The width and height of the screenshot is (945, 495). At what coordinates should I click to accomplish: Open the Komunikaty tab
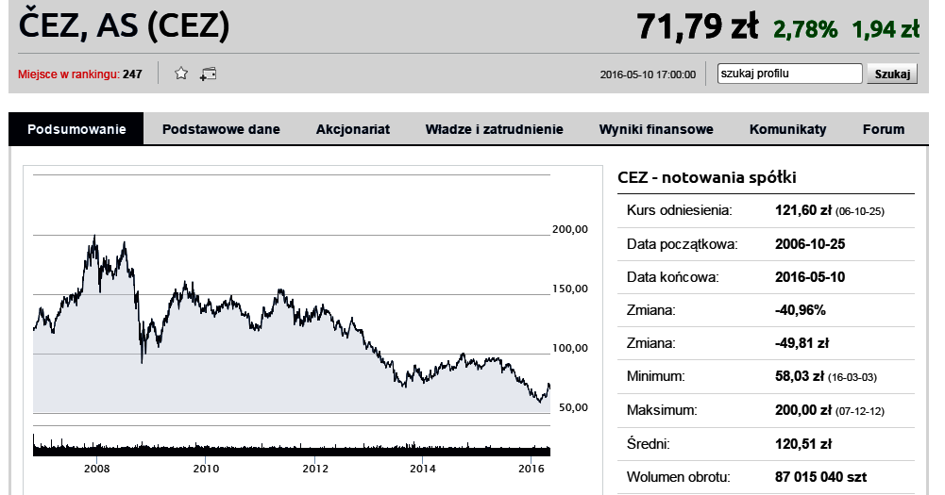[x=788, y=129]
